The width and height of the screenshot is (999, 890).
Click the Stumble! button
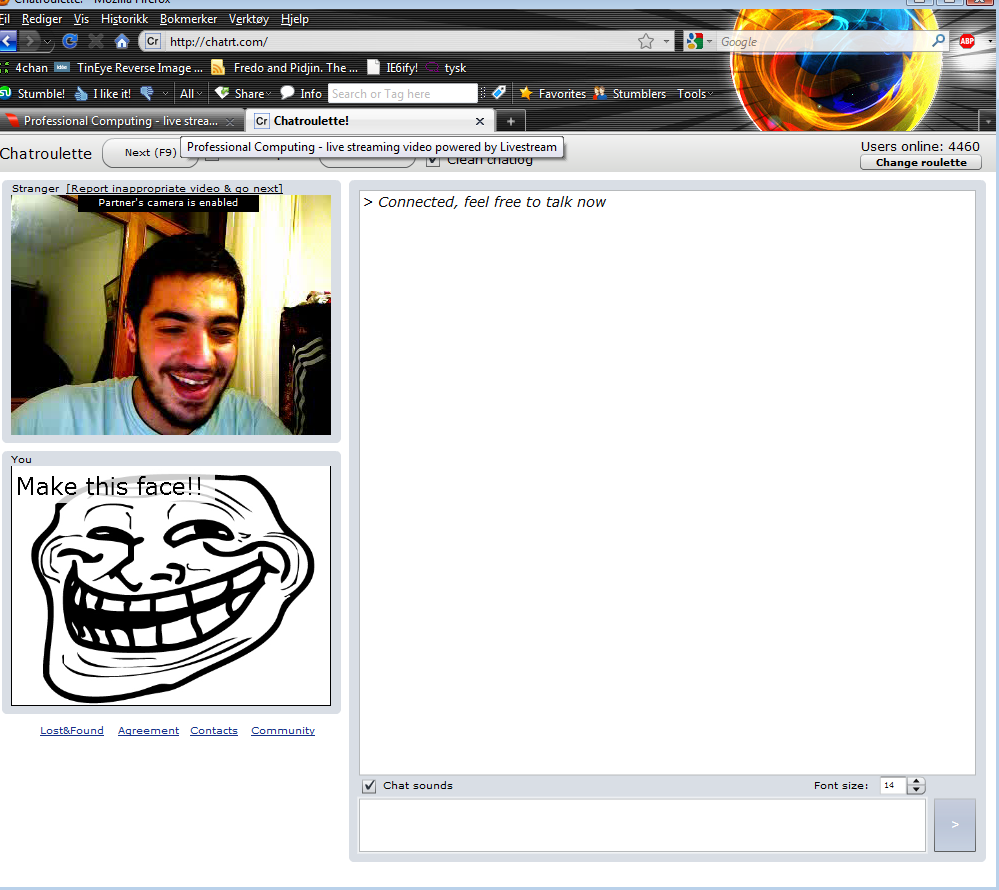[x=33, y=94]
